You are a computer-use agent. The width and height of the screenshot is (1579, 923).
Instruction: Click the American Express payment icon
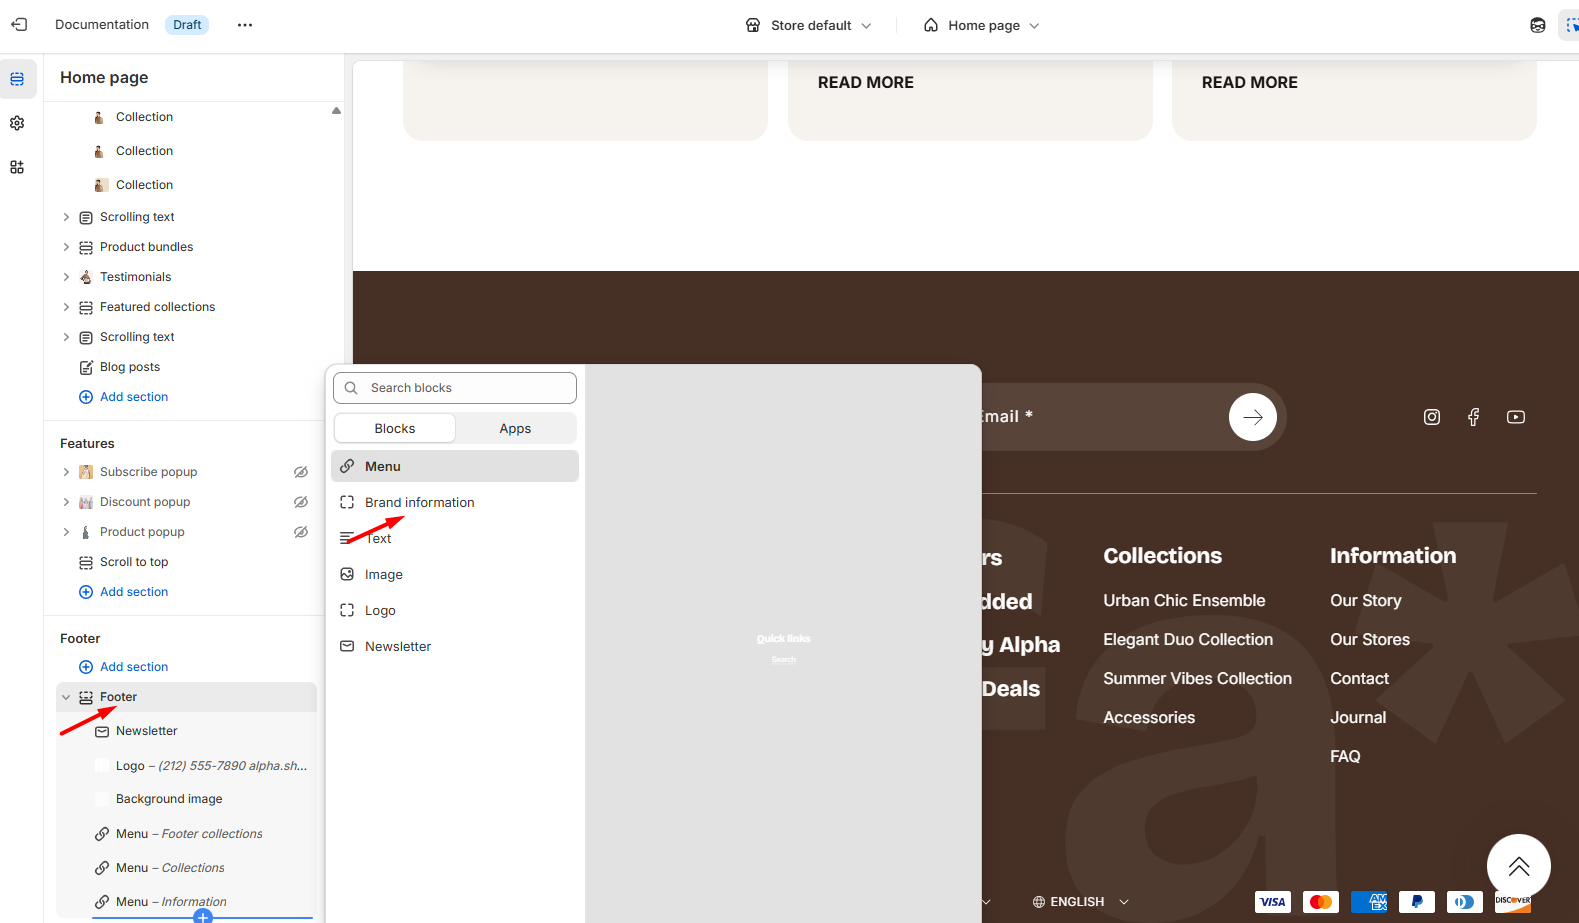pos(1369,902)
